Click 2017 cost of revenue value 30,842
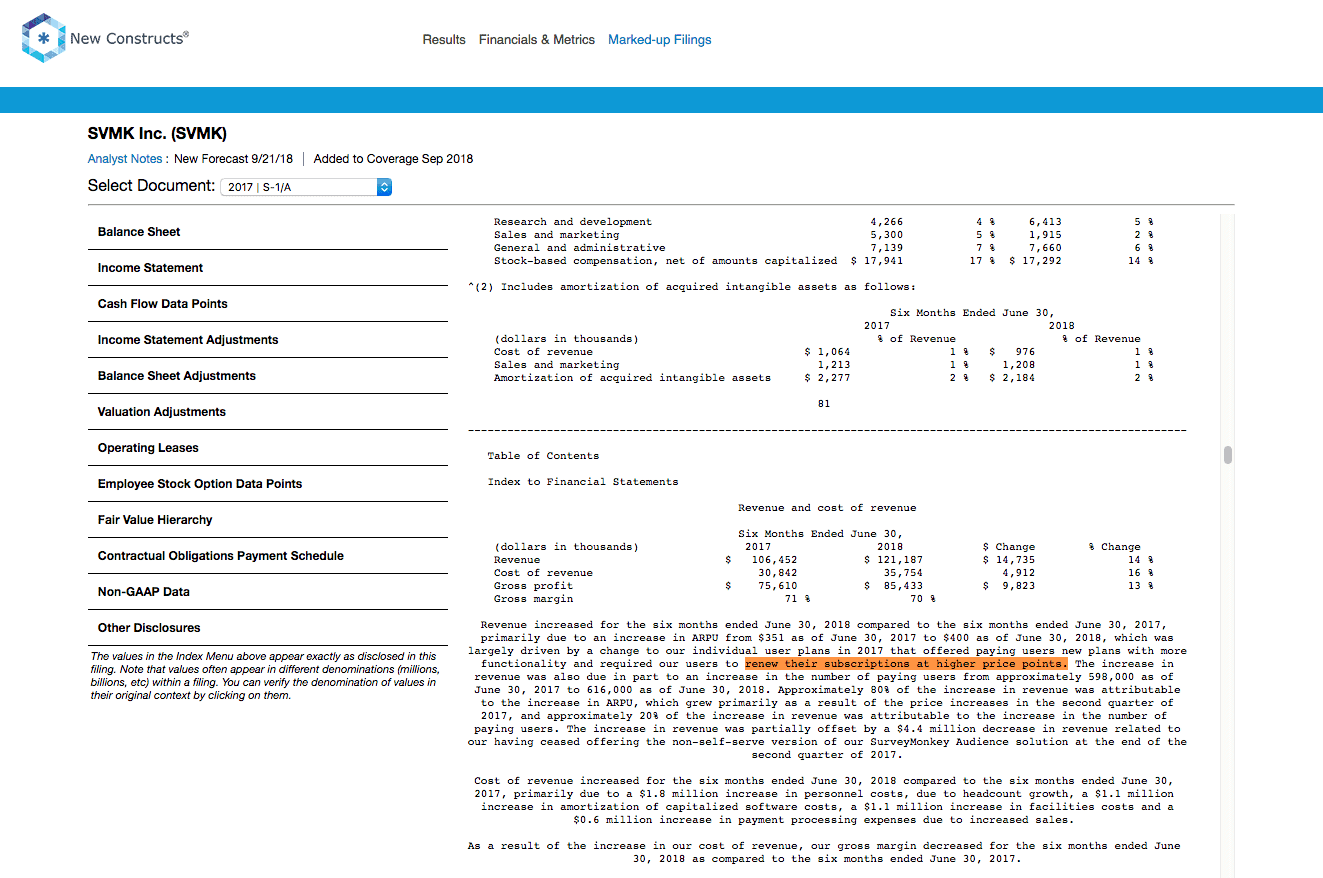Screen dimensions: 1323x878 (x=778, y=573)
